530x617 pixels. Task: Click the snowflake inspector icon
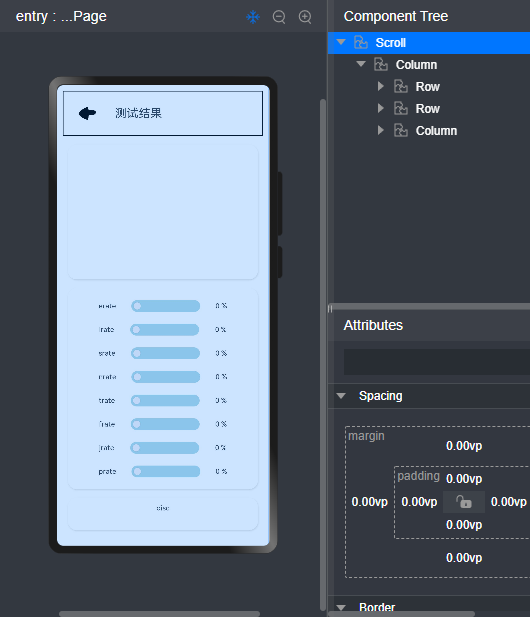(253, 17)
